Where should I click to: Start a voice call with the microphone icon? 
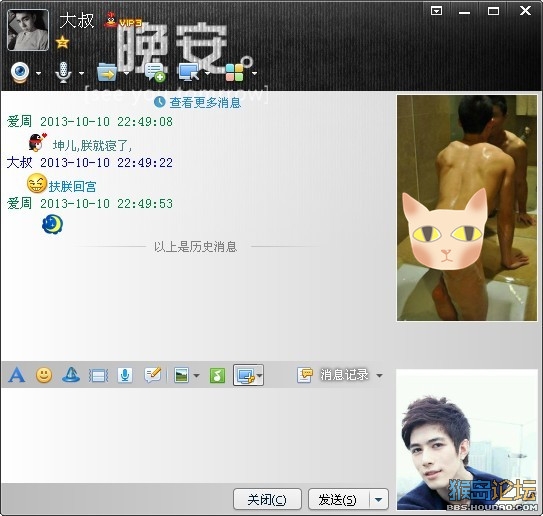pyautogui.click(x=63, y=72)
